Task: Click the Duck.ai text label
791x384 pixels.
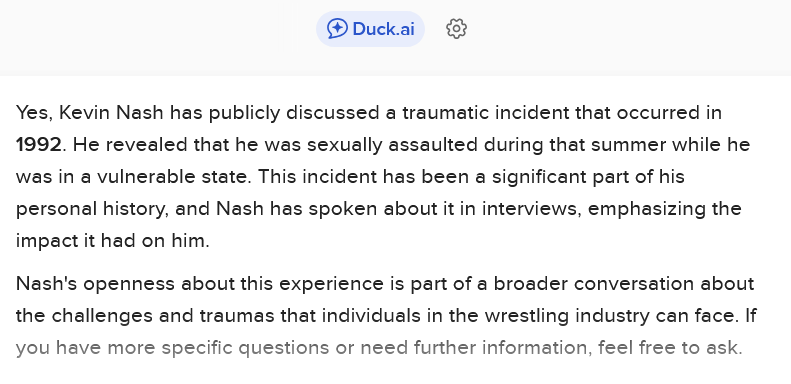Action: click(x=383, y=29)
